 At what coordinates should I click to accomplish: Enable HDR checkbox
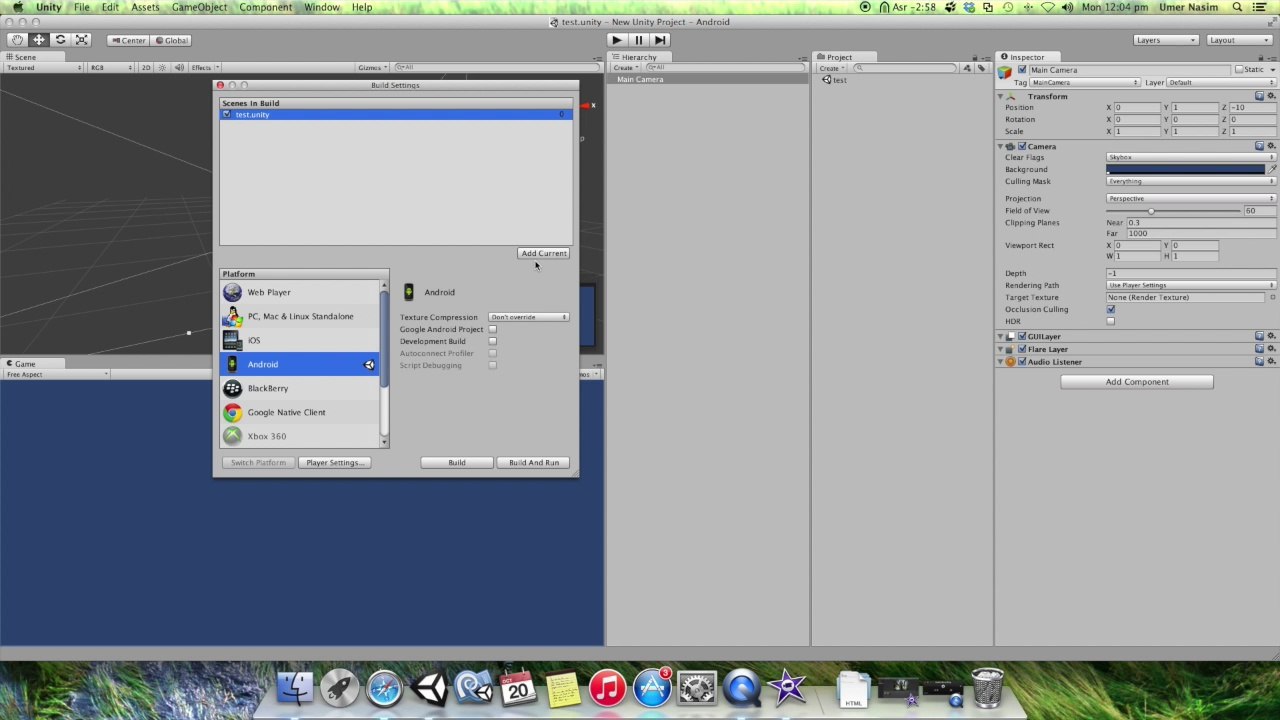click(x=1110, y=321)
